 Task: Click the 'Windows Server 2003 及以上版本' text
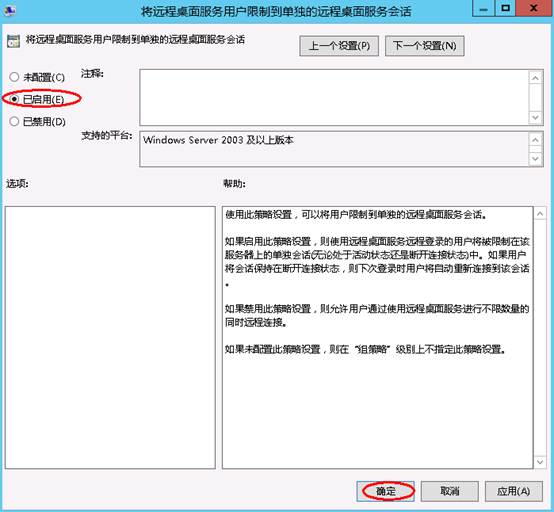click(x=218, y=140)
